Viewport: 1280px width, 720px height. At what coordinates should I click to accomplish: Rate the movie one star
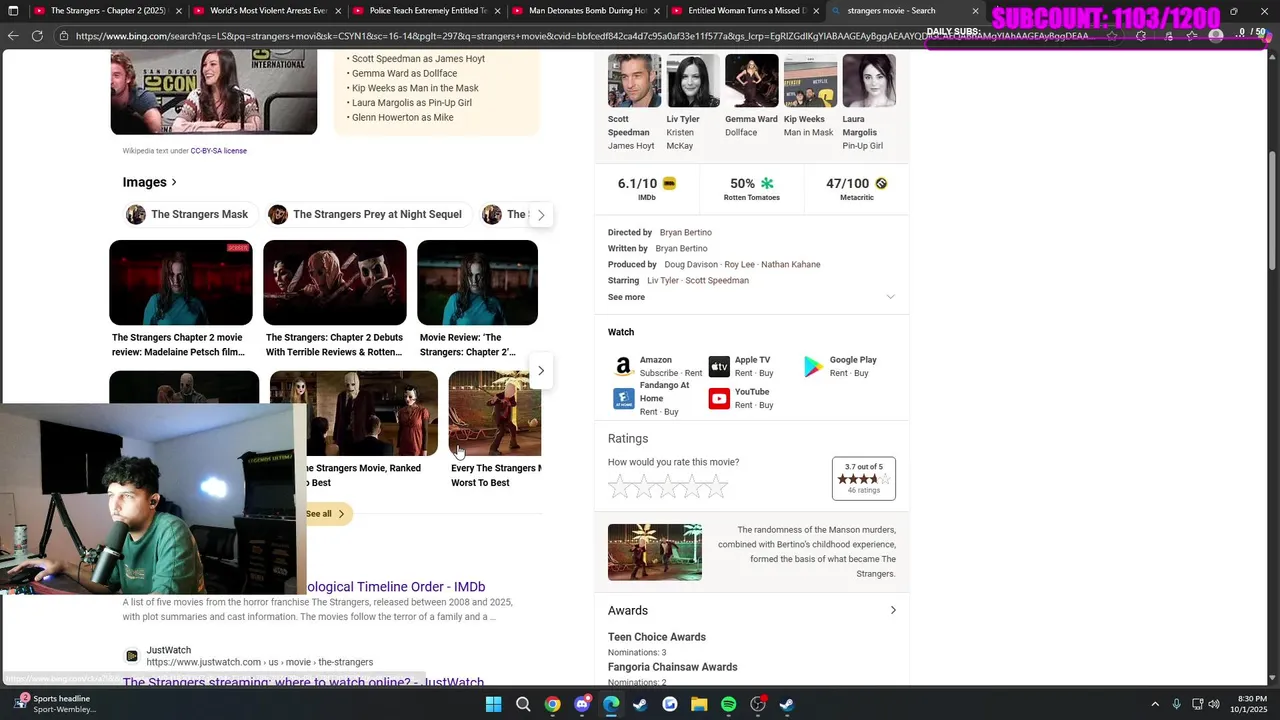pyautogui.click(x=620, y=487)
